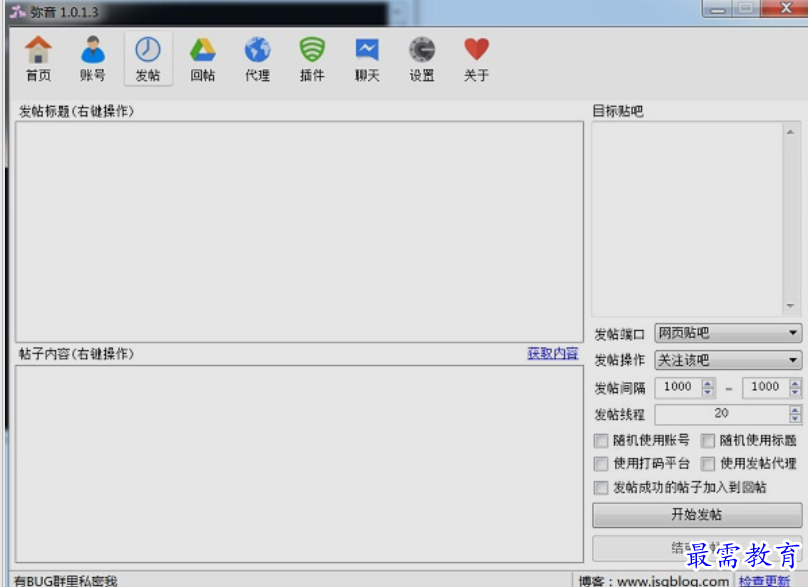Check 发帖成功的帖子加入到回帖 option

600,488
